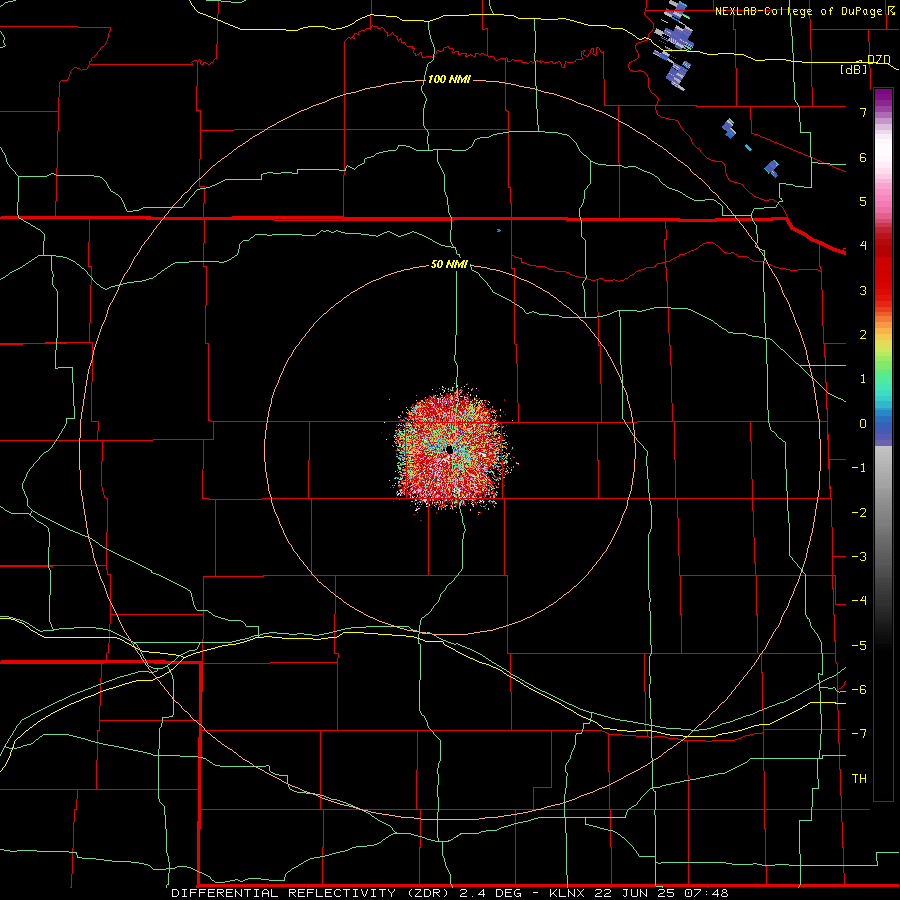This screenshot has height=900, width=900.
Task: Click the 100 NMI range ring label
Action: [449, 79]
